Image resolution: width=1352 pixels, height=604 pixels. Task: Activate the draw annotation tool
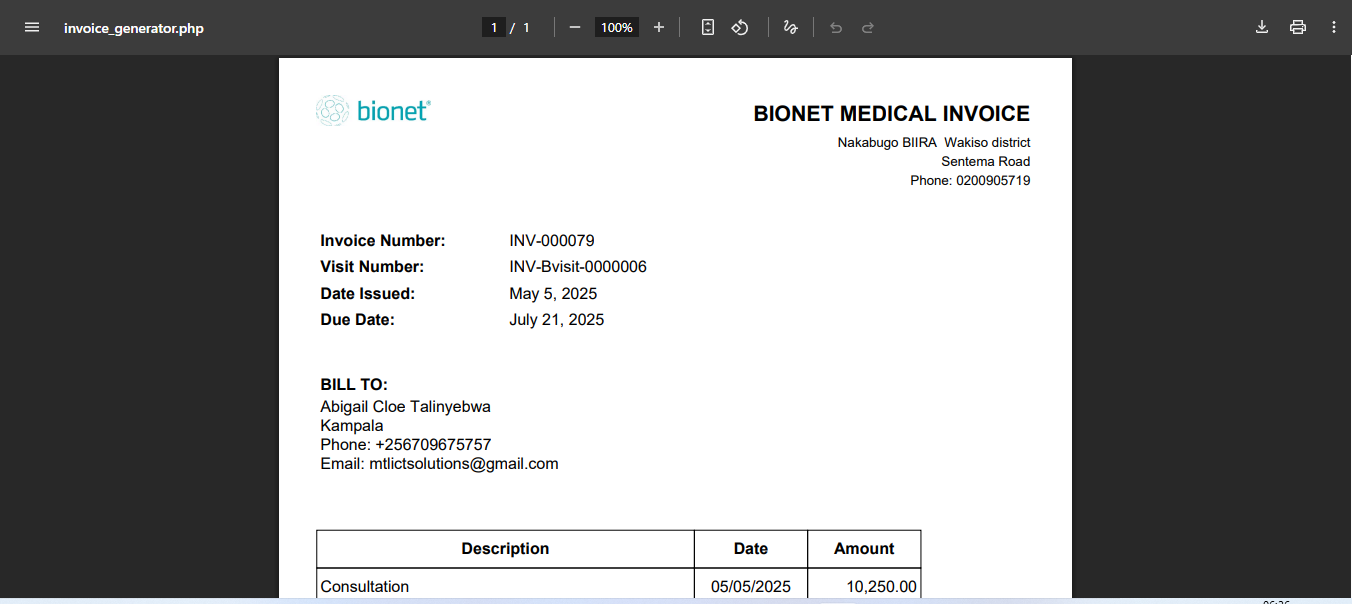(x=791, y=27)
